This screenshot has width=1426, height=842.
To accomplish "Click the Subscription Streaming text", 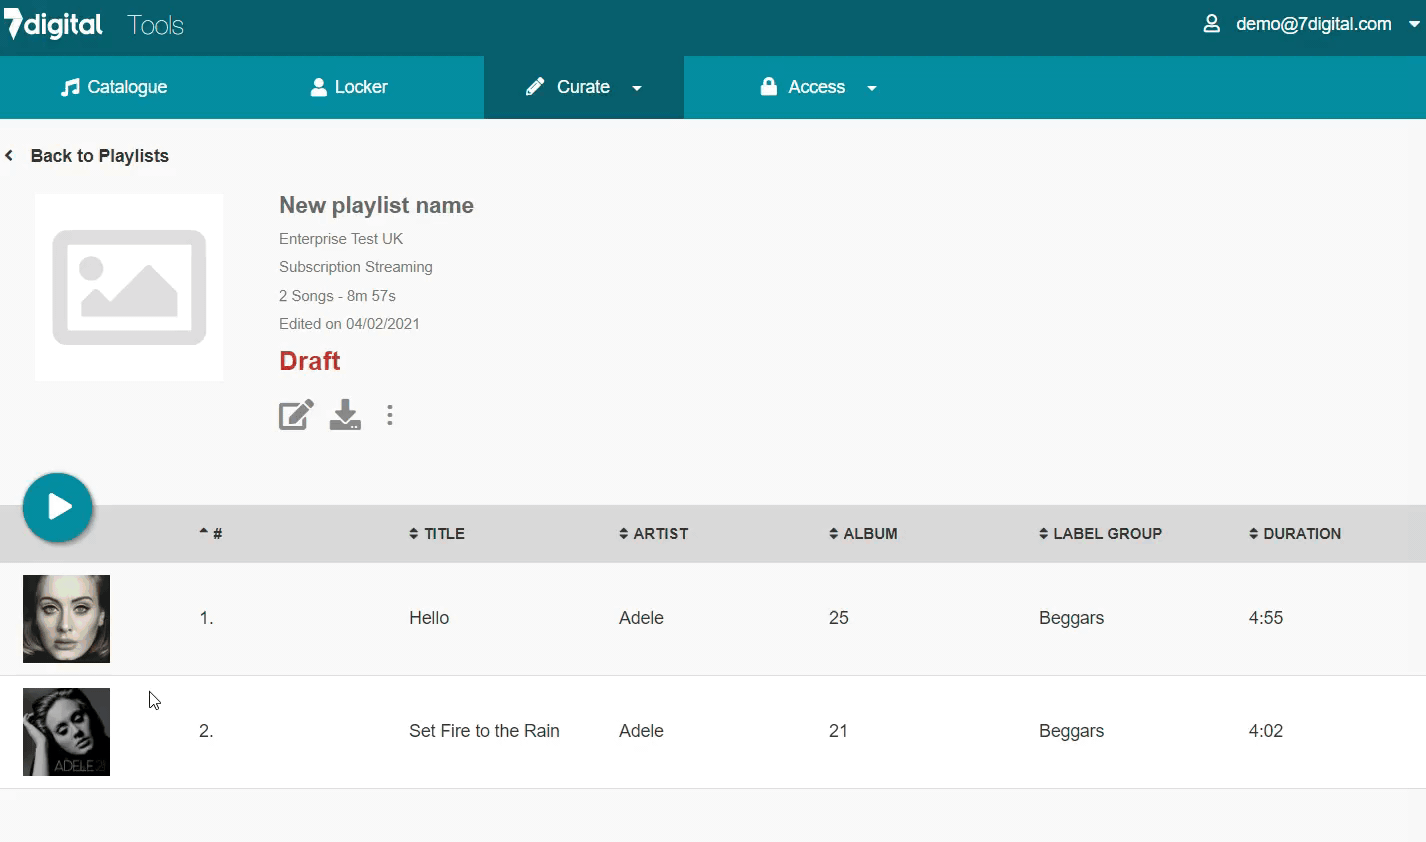I will pyautogui.click(x=356, y=267).
